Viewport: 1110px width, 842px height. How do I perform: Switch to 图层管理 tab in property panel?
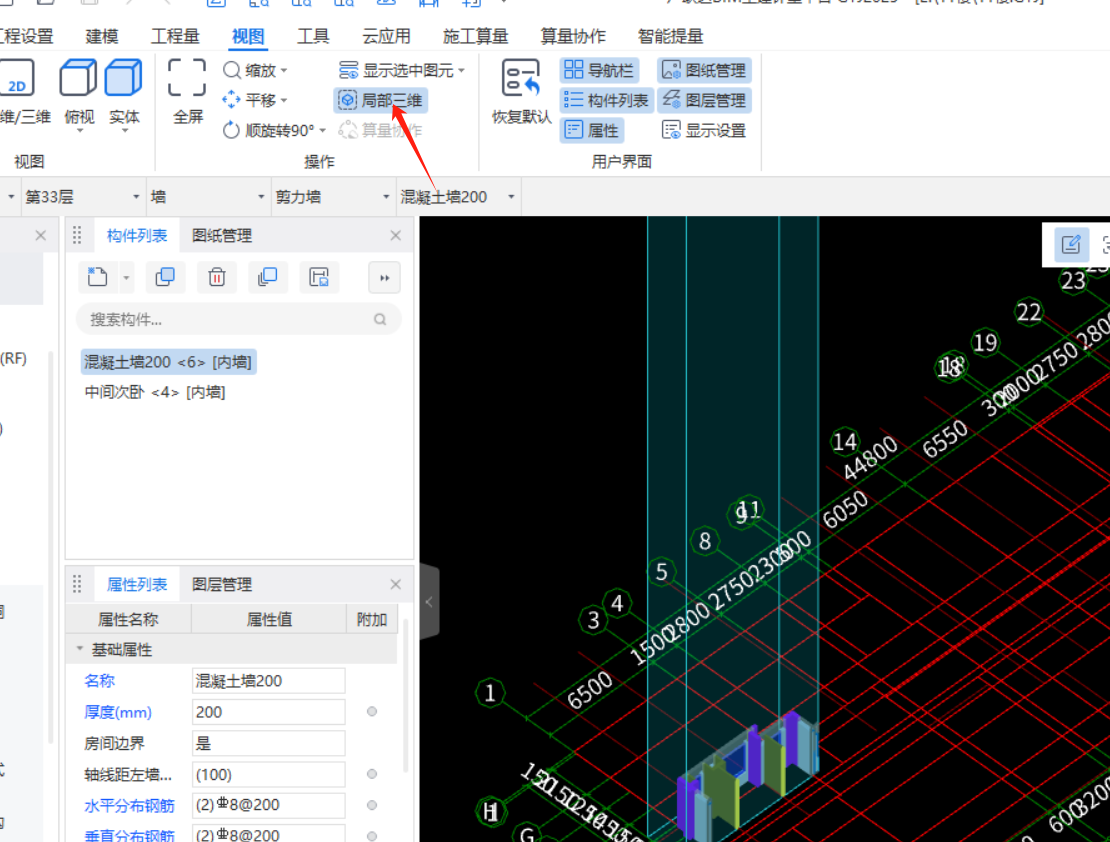222,584
